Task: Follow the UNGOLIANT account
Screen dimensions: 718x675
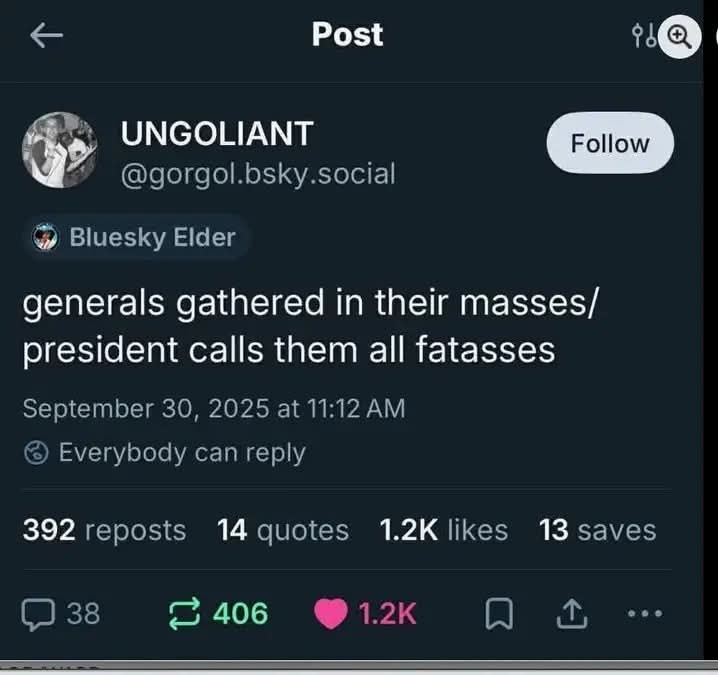Action: 610,144
